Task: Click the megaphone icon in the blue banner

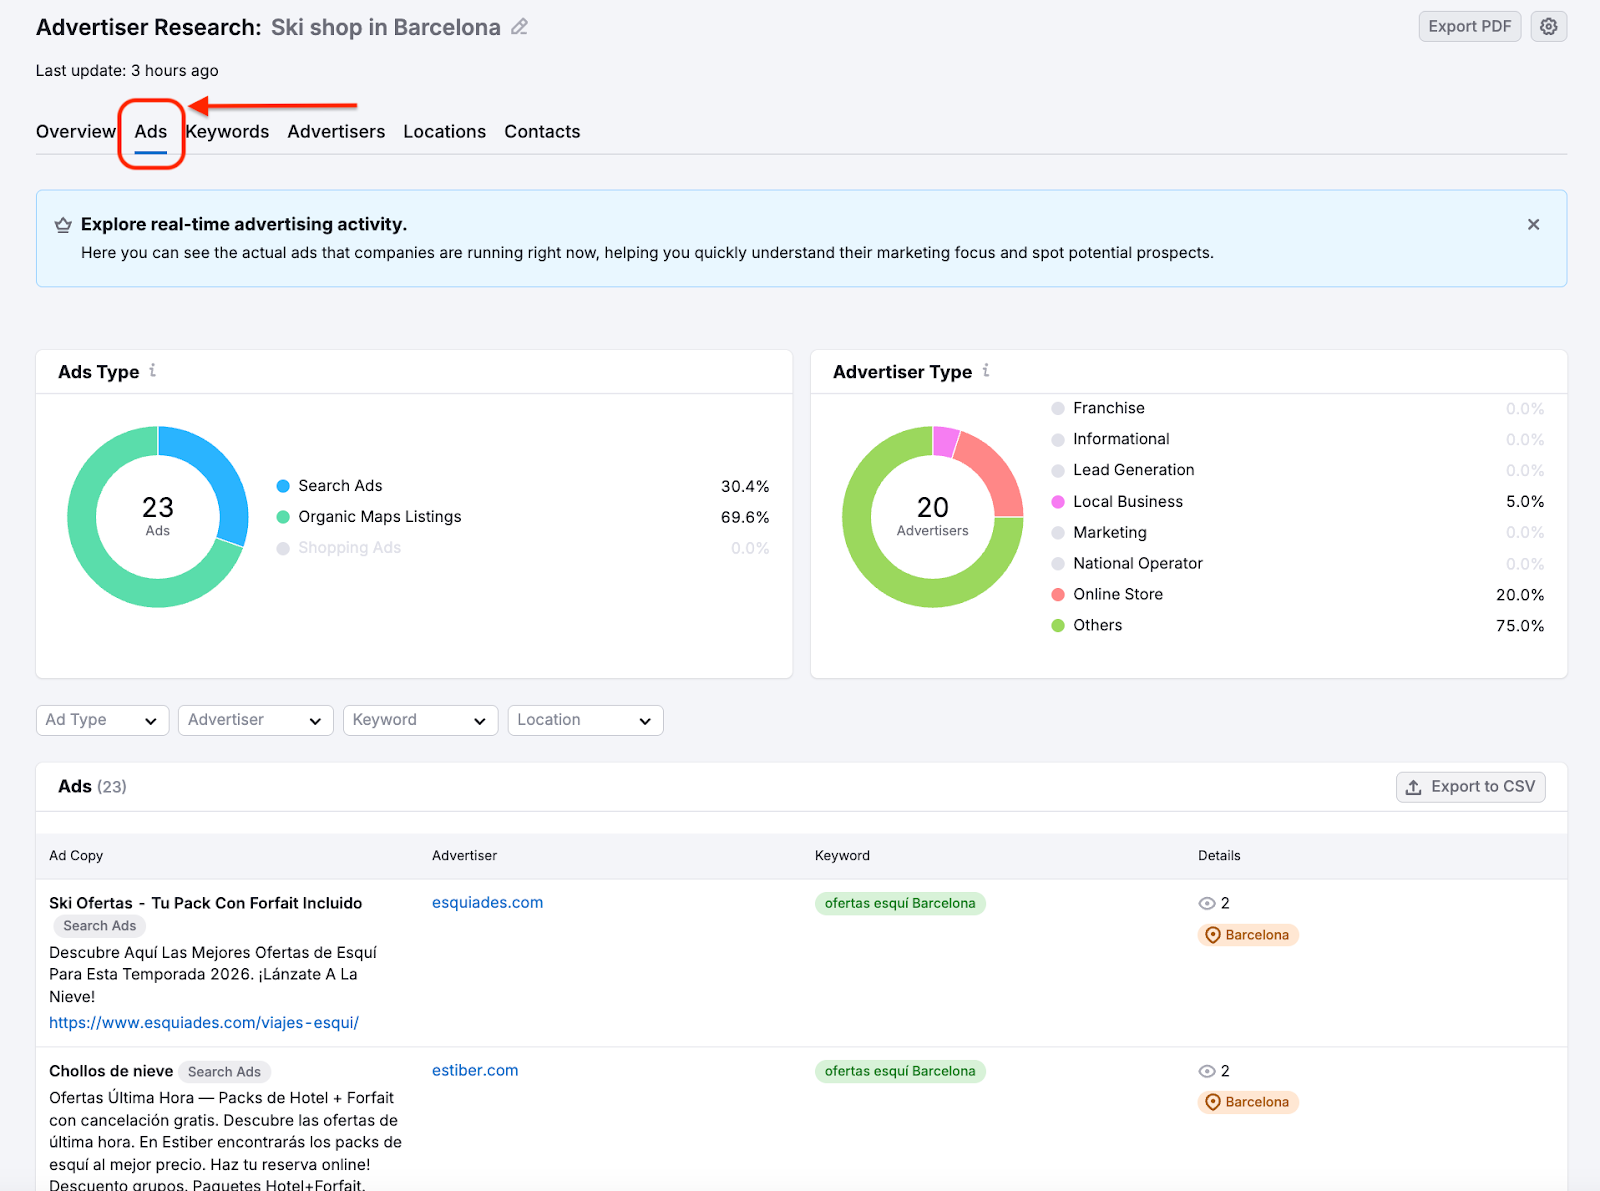Action: [63, 224]
